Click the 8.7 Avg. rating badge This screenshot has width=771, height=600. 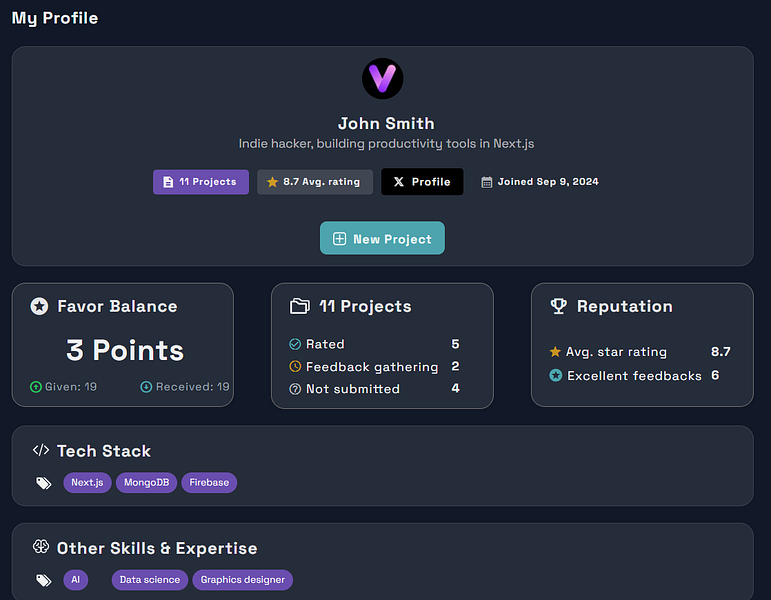pos(315,182)
